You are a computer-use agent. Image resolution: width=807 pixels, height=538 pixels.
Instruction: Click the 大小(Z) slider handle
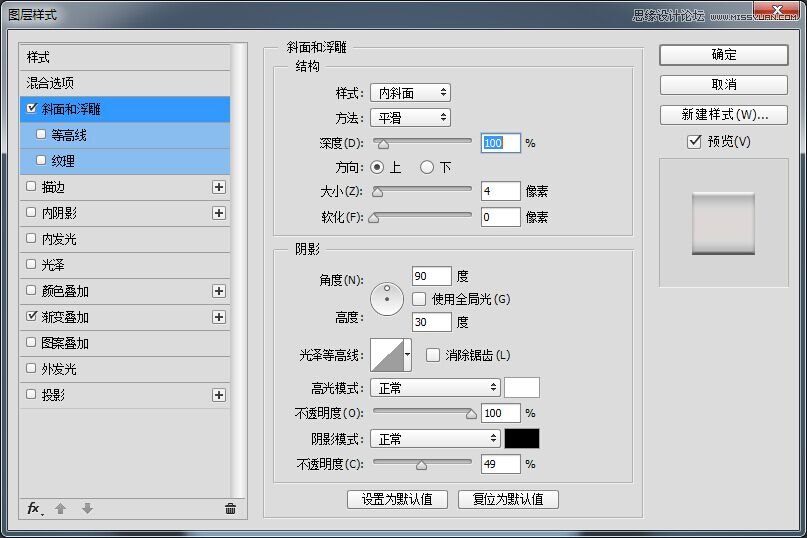click(378, 192)
